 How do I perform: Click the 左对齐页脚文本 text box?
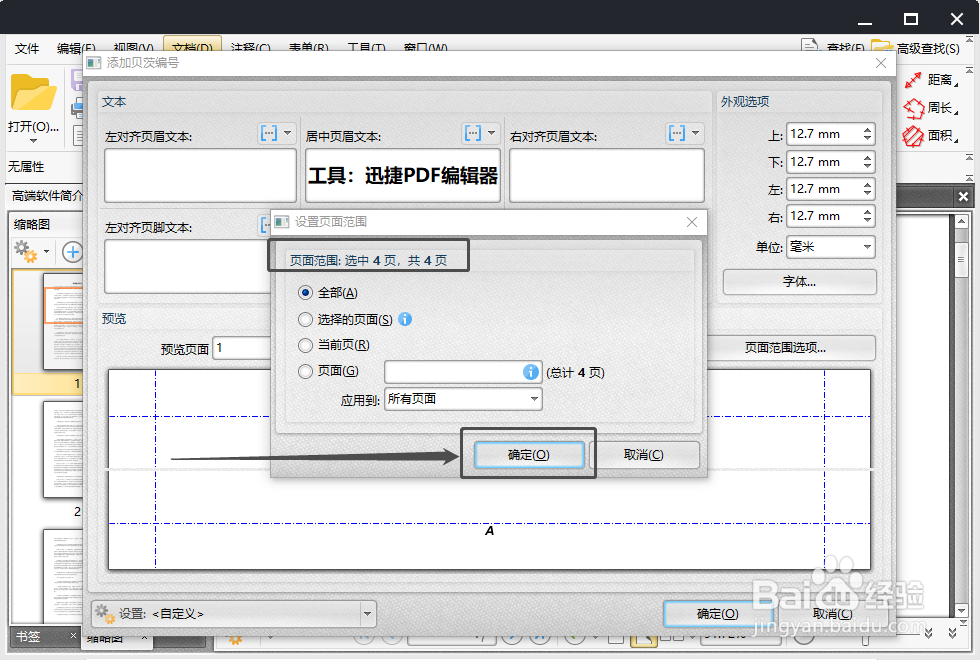[188, 266]
